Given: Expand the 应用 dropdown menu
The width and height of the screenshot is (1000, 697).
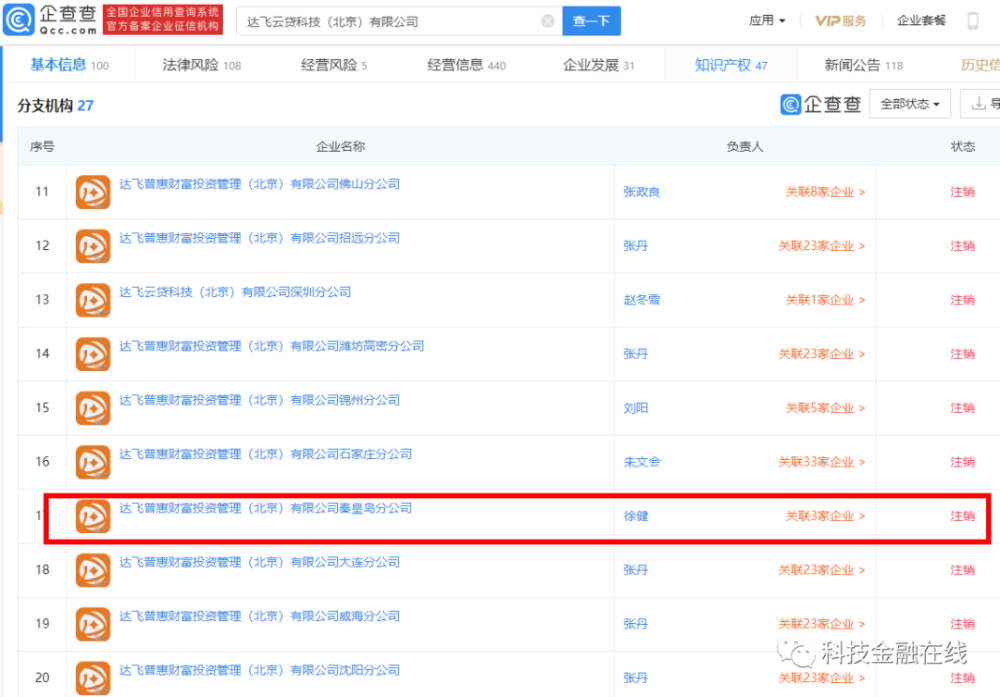Looking at the screenshot, I should pyautogui.click(x=767, y=21).
